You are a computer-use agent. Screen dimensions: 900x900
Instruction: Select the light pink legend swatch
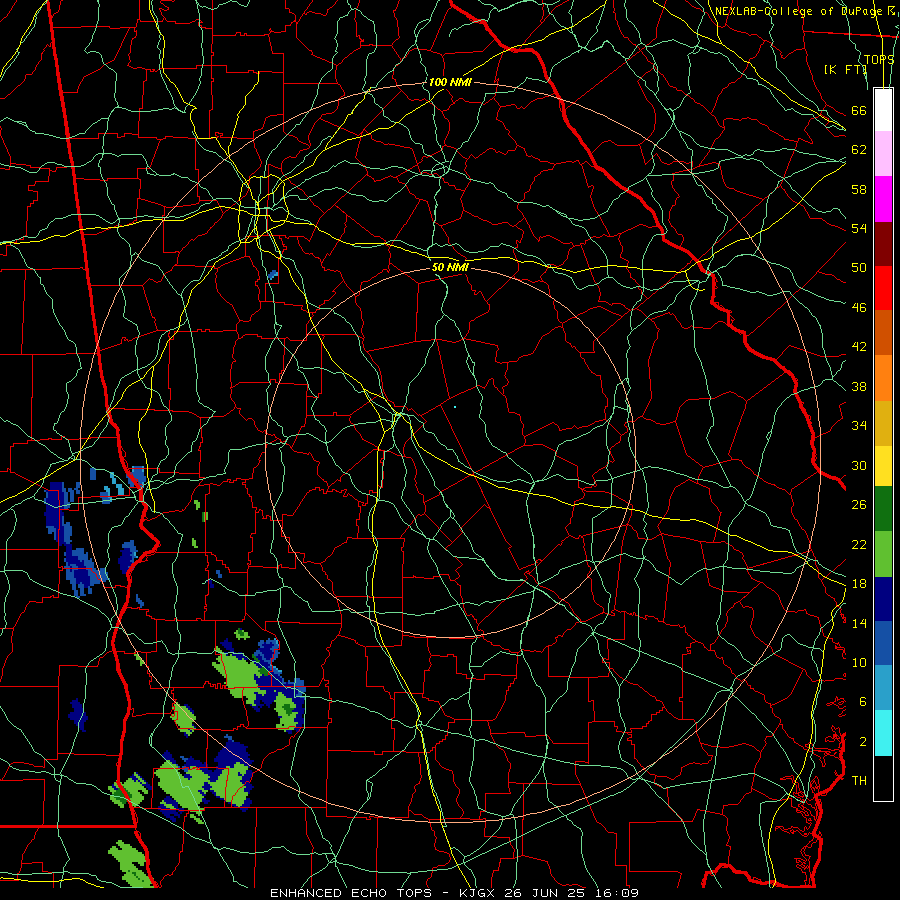click(883, 154)
